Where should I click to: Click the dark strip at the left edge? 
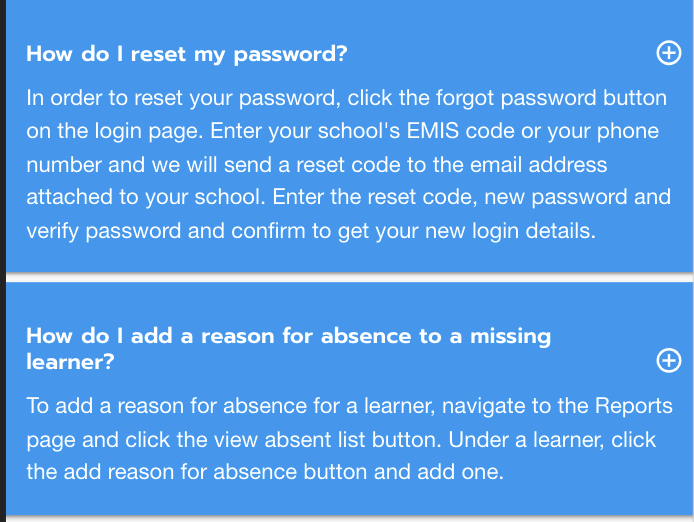(2, 260)
